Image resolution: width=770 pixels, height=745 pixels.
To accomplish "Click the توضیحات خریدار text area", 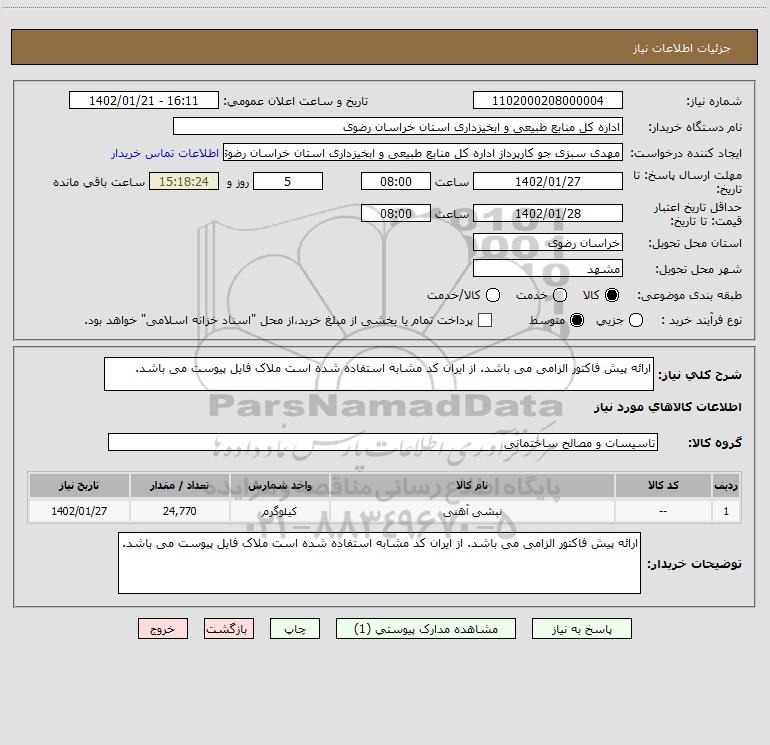I will [379, 563].
